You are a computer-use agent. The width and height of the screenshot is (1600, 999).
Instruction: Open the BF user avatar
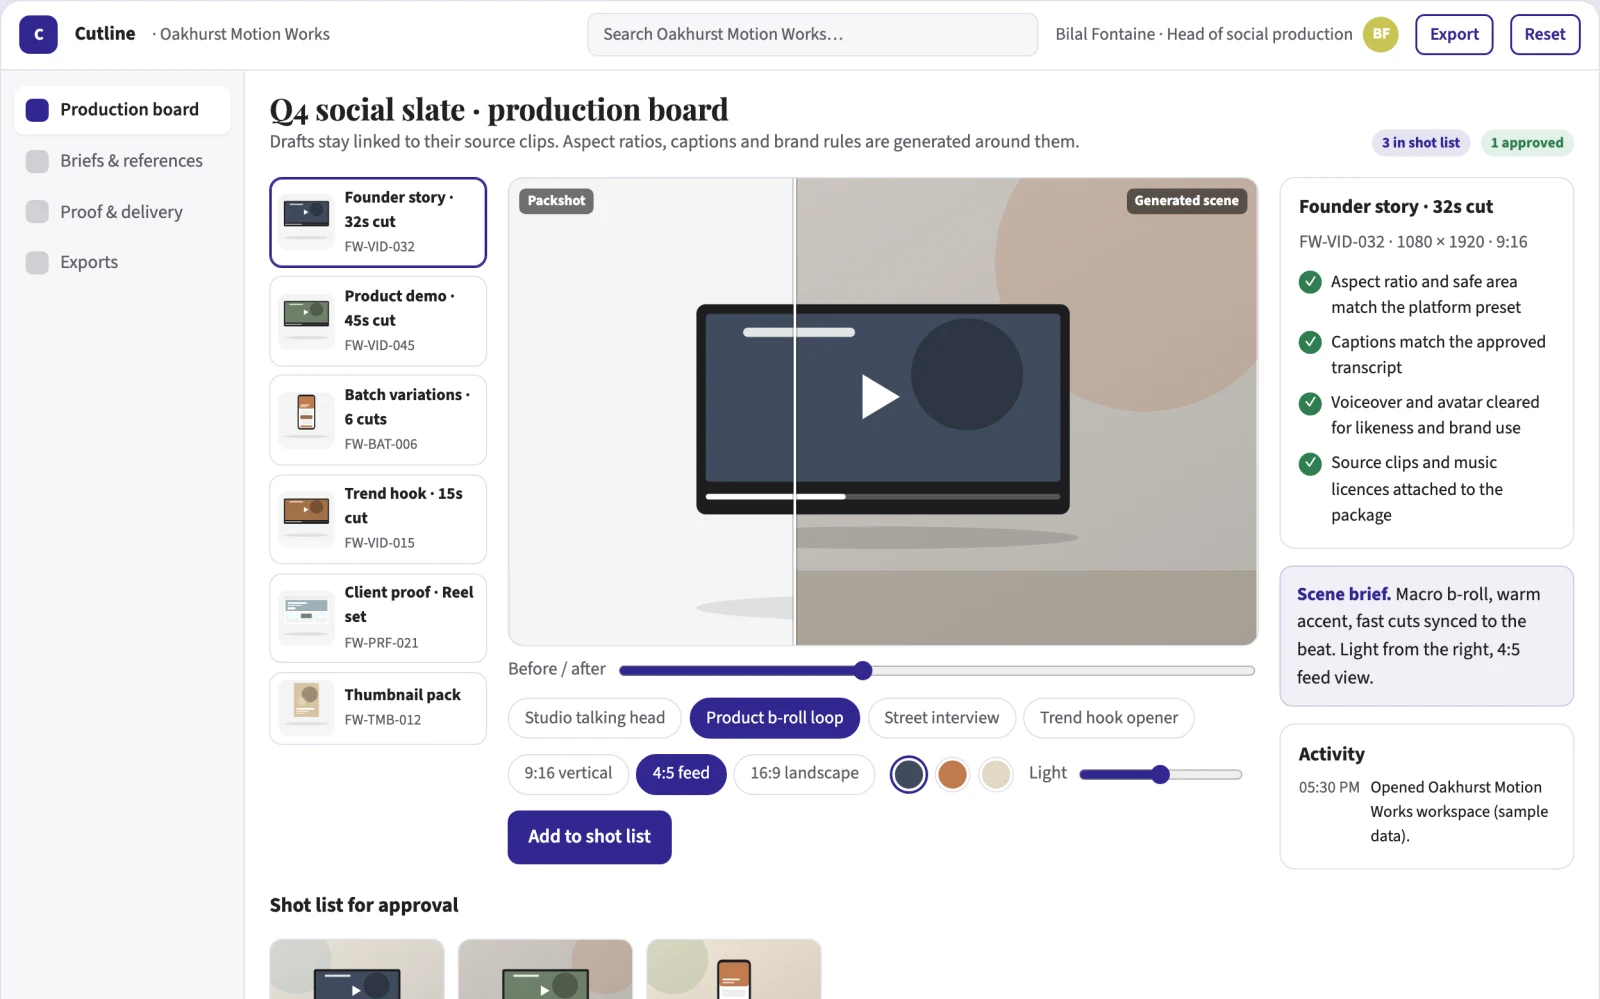click(x=1381, y=34)
